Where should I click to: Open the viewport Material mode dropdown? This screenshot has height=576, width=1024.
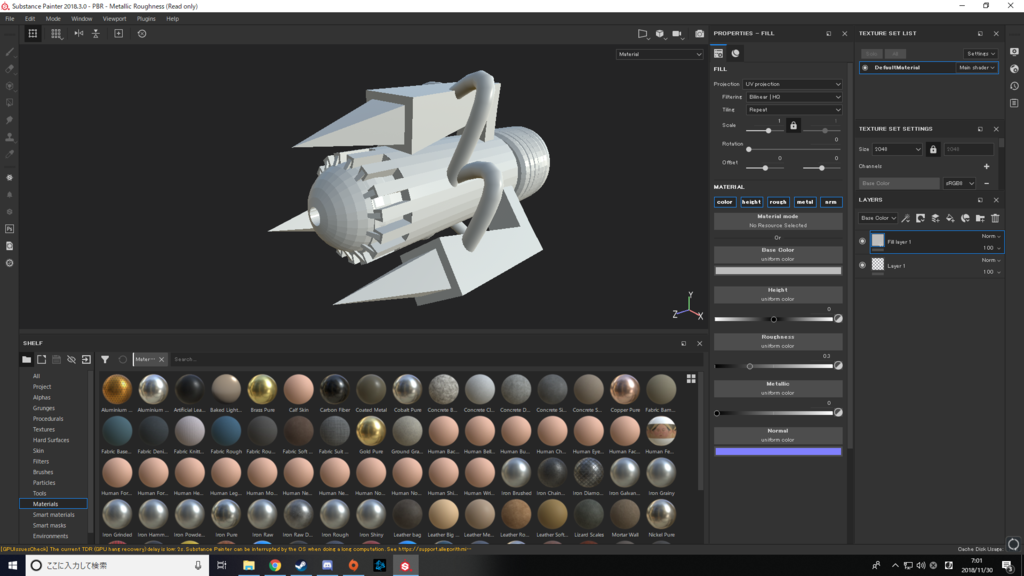pos(660,54)
